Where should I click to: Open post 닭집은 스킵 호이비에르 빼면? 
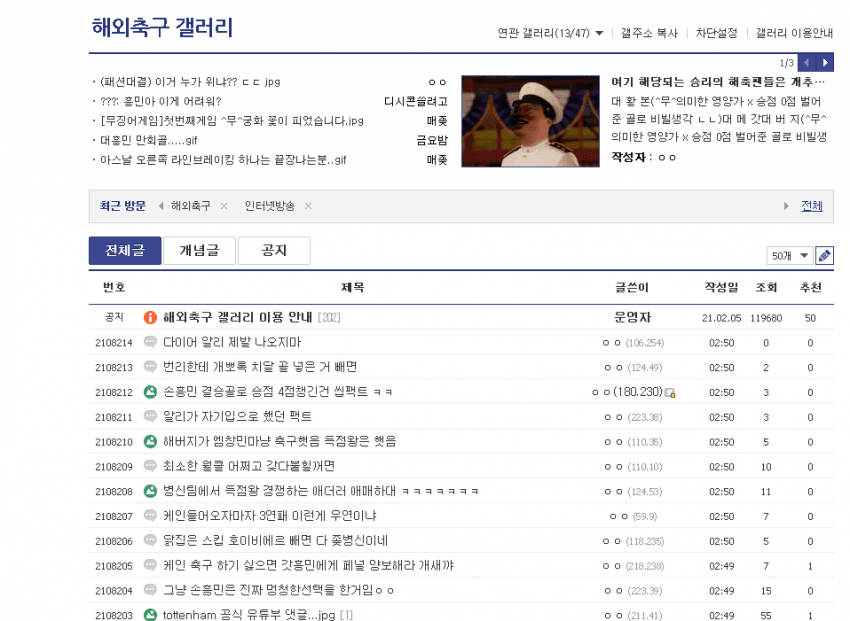(275, 541)
